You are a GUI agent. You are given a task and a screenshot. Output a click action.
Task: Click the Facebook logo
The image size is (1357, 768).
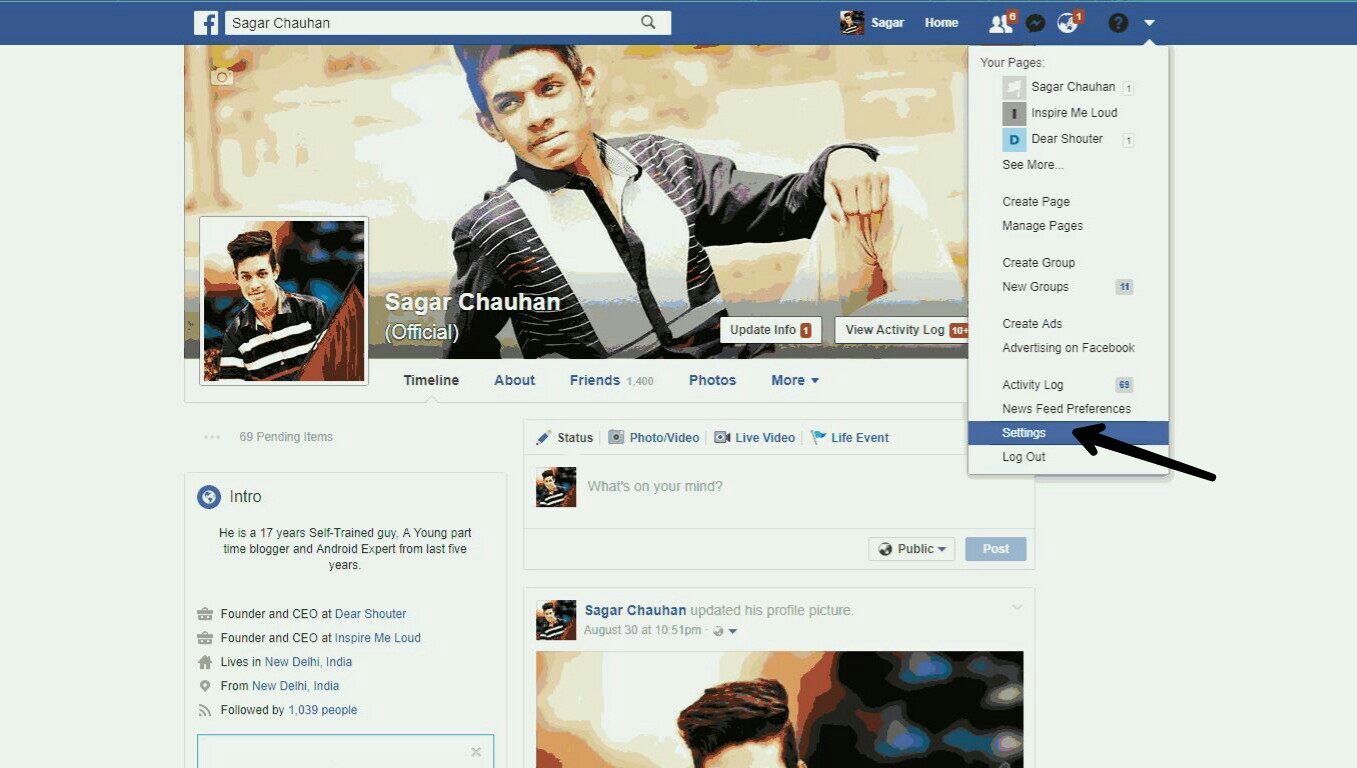click(x=206, y=21)
